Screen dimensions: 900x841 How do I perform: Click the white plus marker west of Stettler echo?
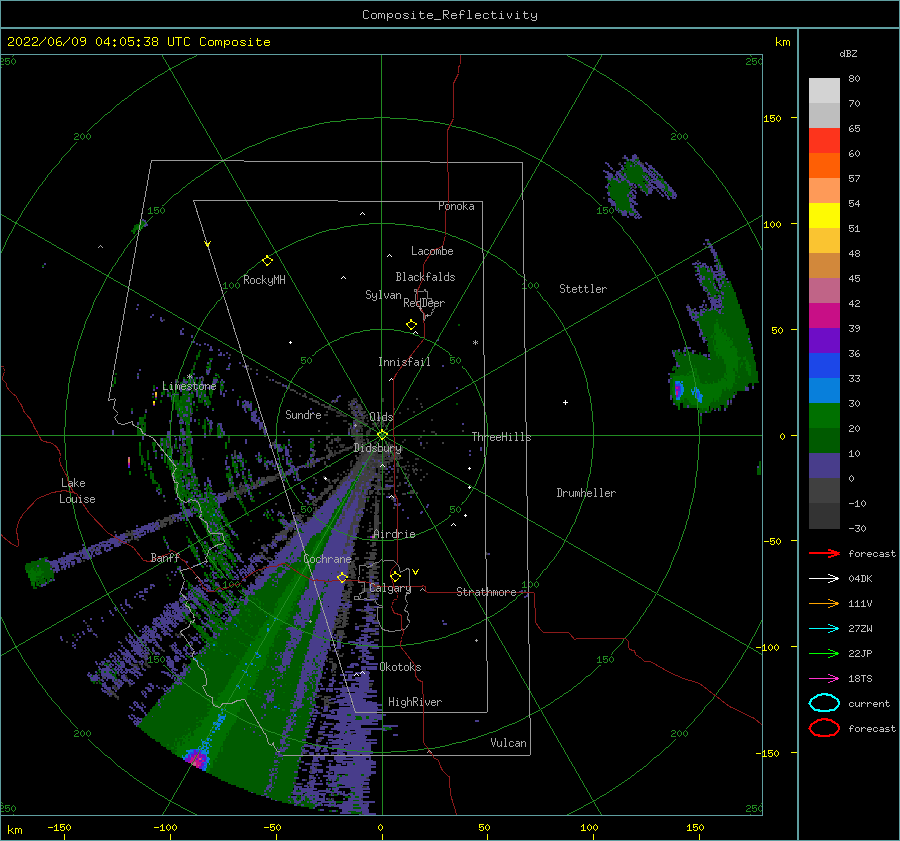point(565,402)
